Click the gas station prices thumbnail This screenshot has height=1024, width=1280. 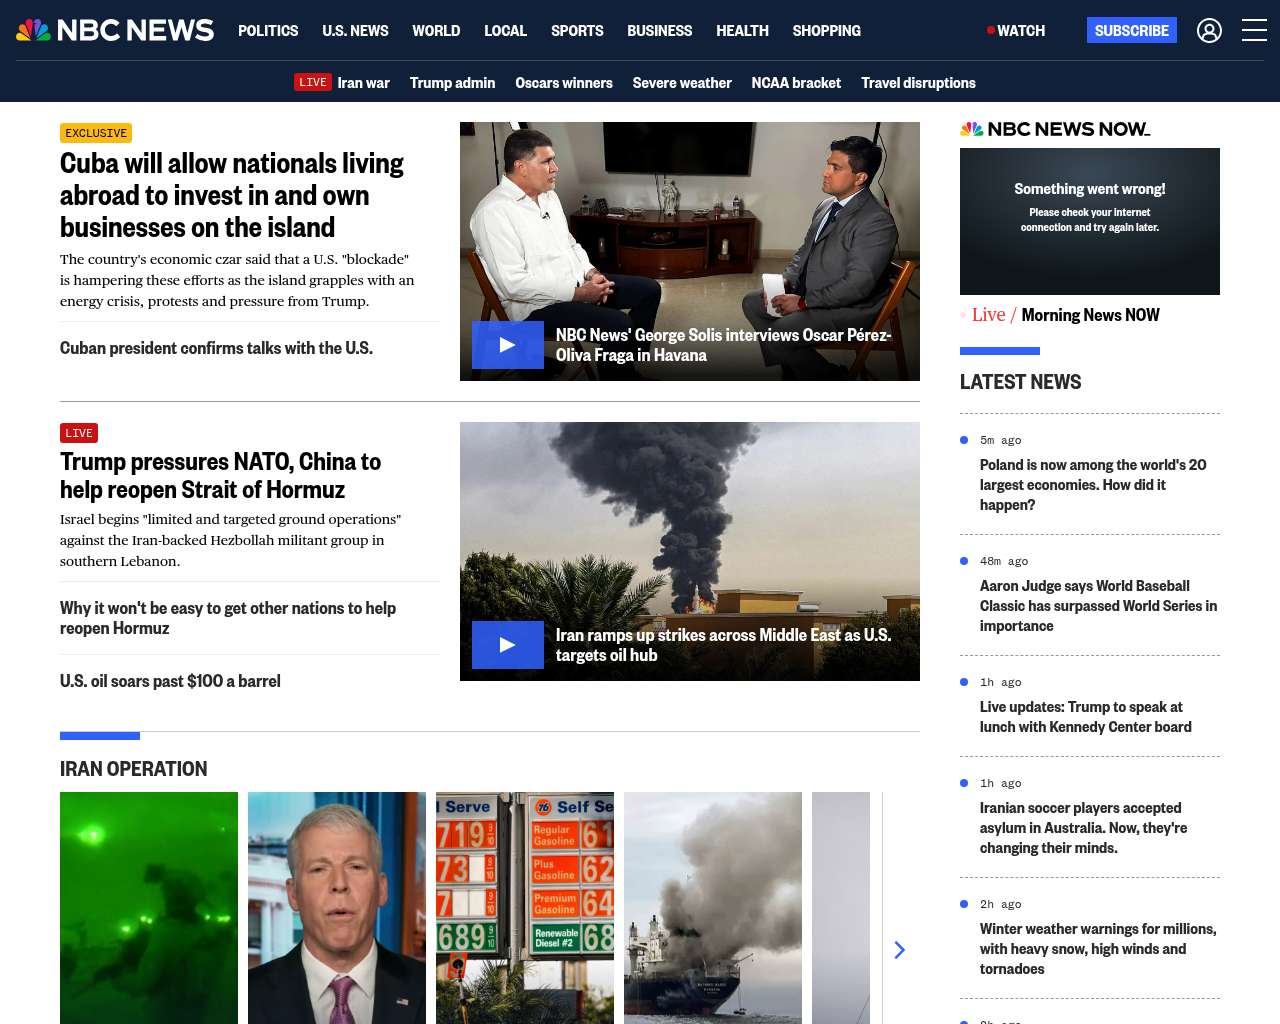point(525,907)
